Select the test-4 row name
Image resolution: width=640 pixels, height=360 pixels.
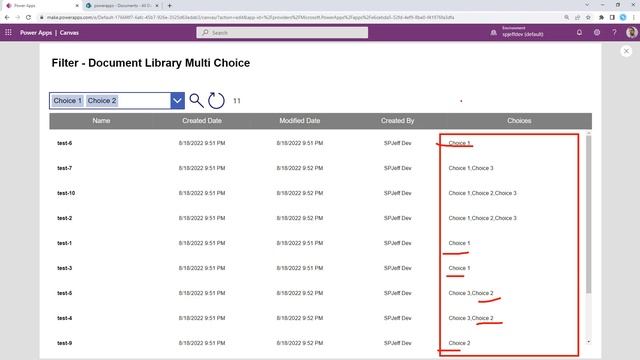[64, 318]
